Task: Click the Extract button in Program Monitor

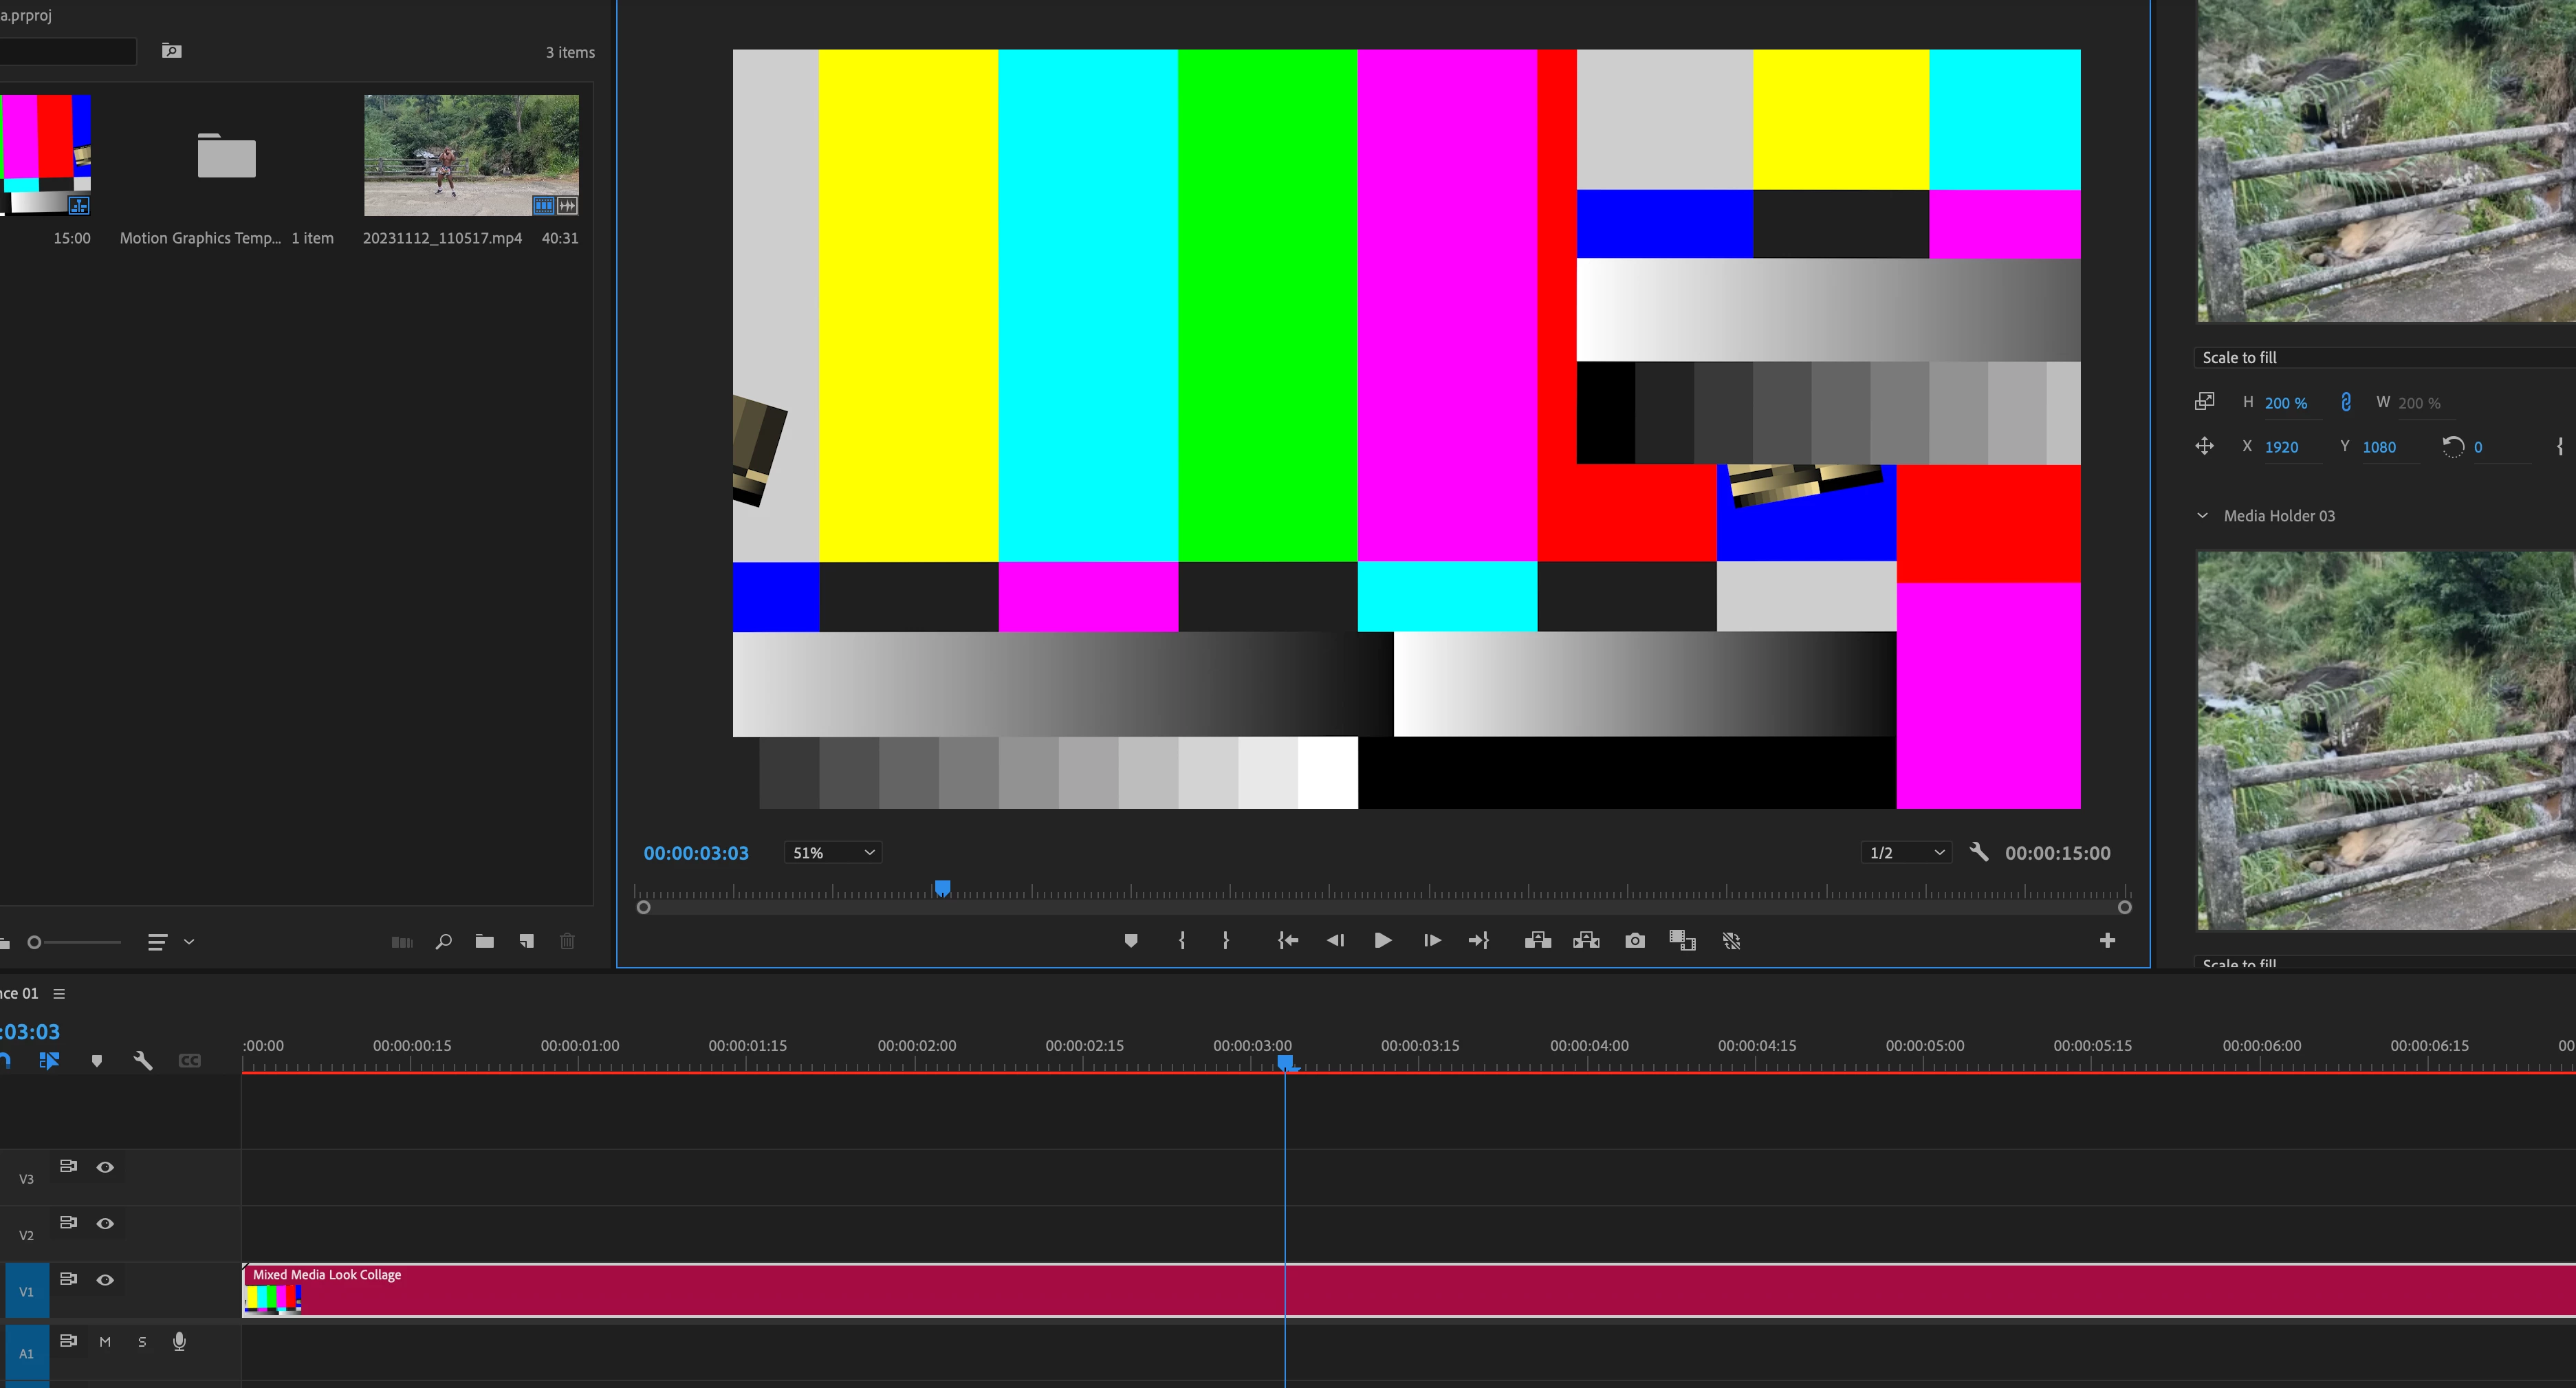Action: click(1586, 940)
